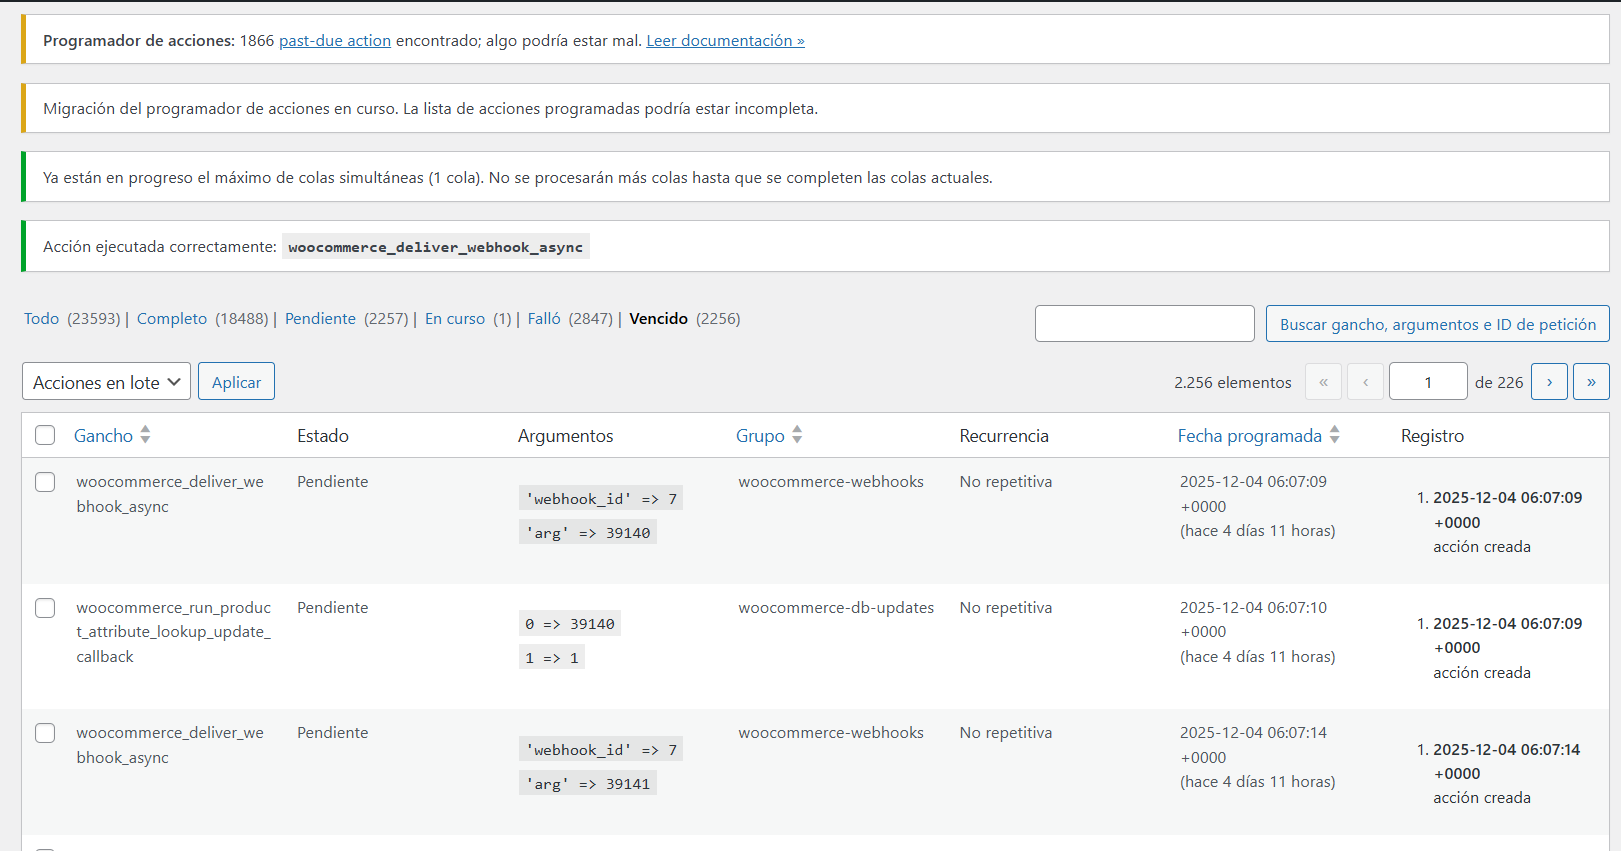Open the Leer documentación link
Image resolution: width=1621 pixels, height=851 pixels.
pyautogui.click(x=725, y=41)
